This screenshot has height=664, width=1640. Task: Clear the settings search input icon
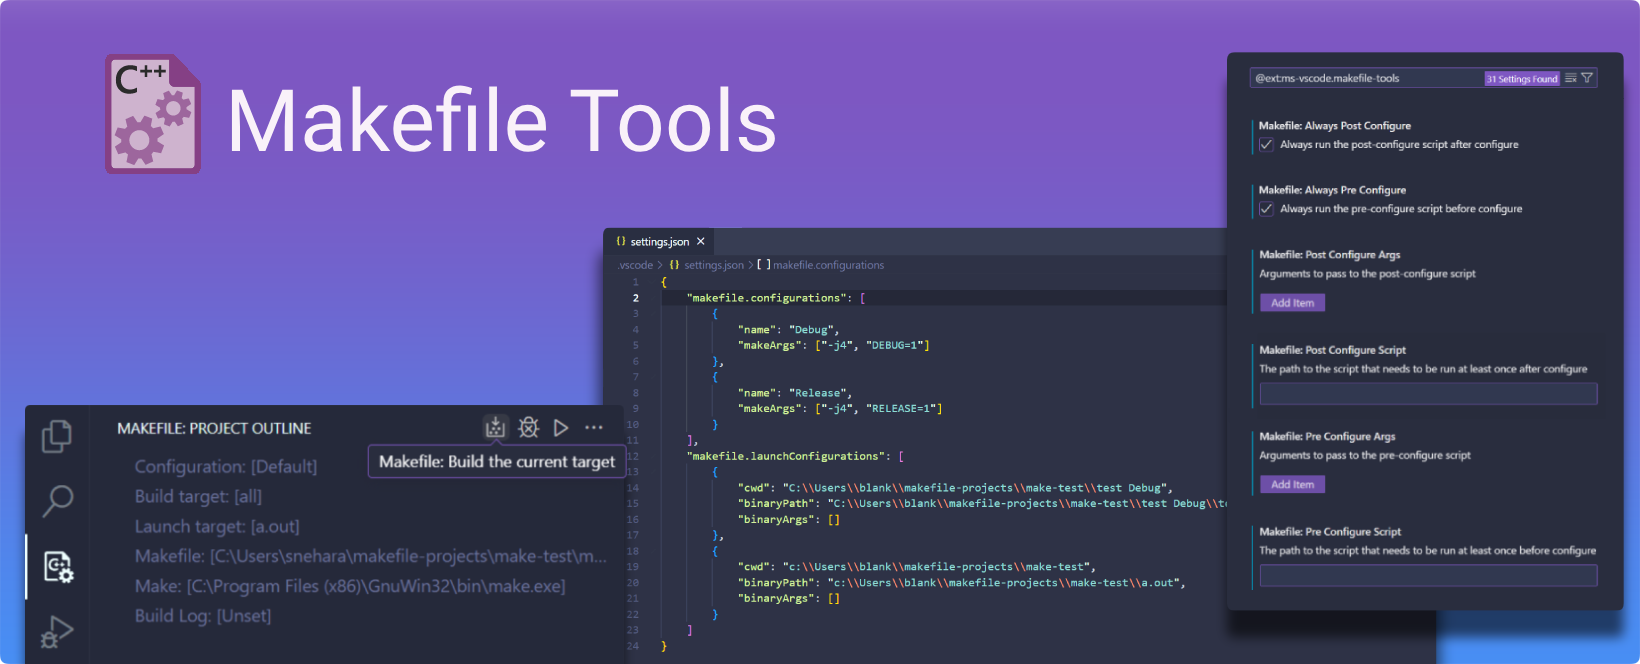pos(1571,78)
